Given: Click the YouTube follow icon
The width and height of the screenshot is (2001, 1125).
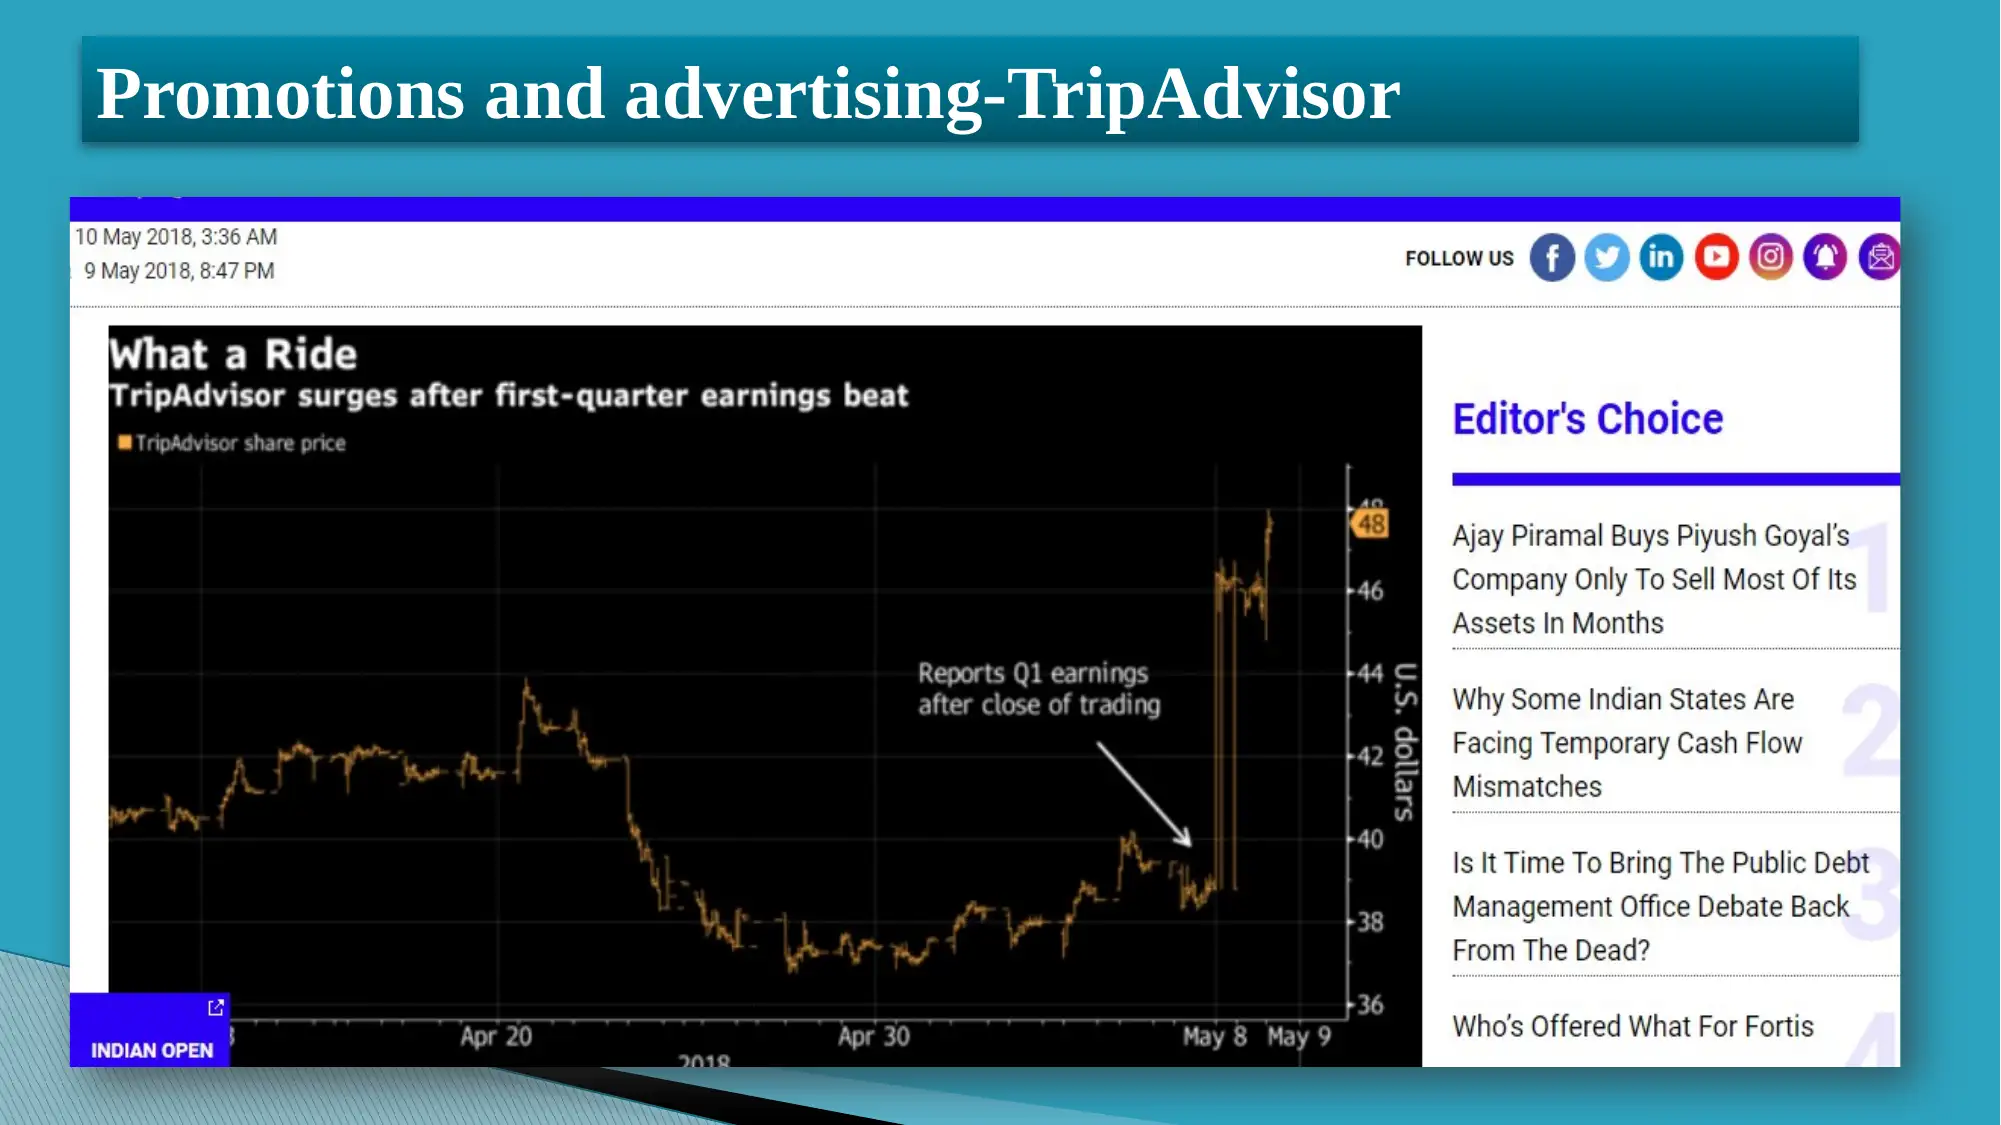Looking at the screenshot, I should pyautogui.click(x=1715, y=258).
